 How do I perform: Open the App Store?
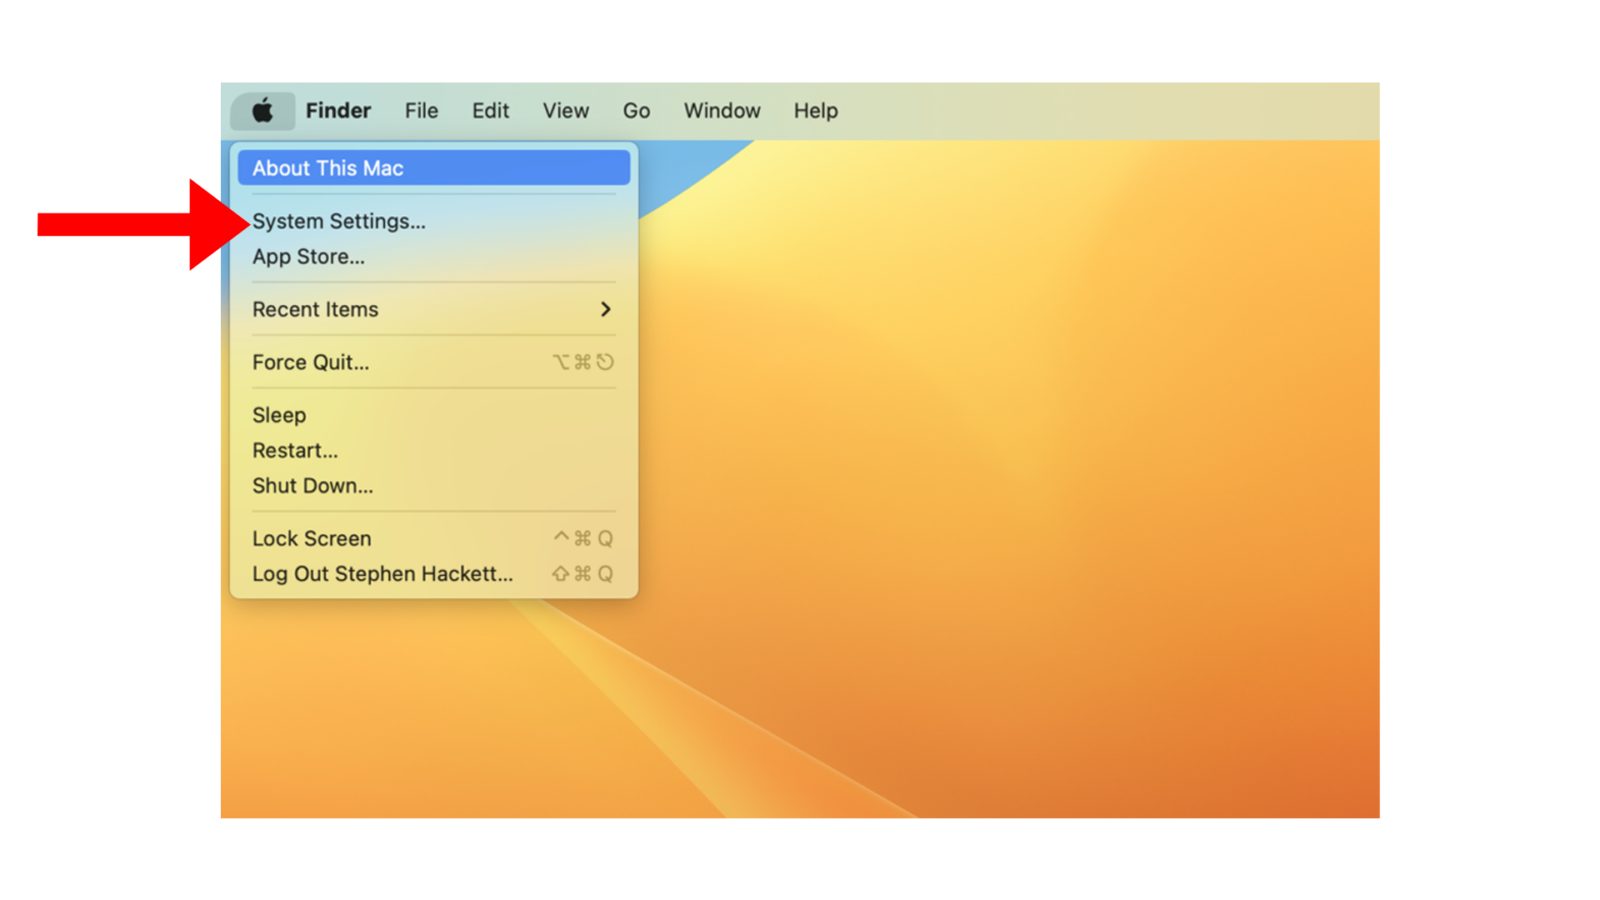point(308,257)
